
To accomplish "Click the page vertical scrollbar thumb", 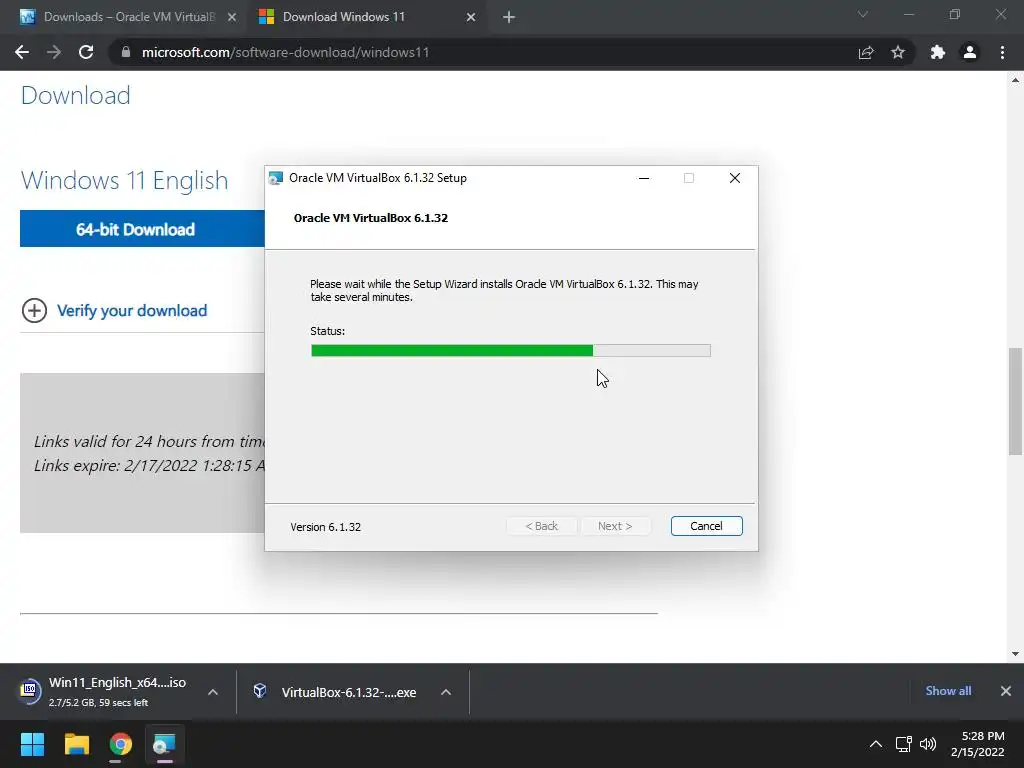I will [x=1015, y=401].
